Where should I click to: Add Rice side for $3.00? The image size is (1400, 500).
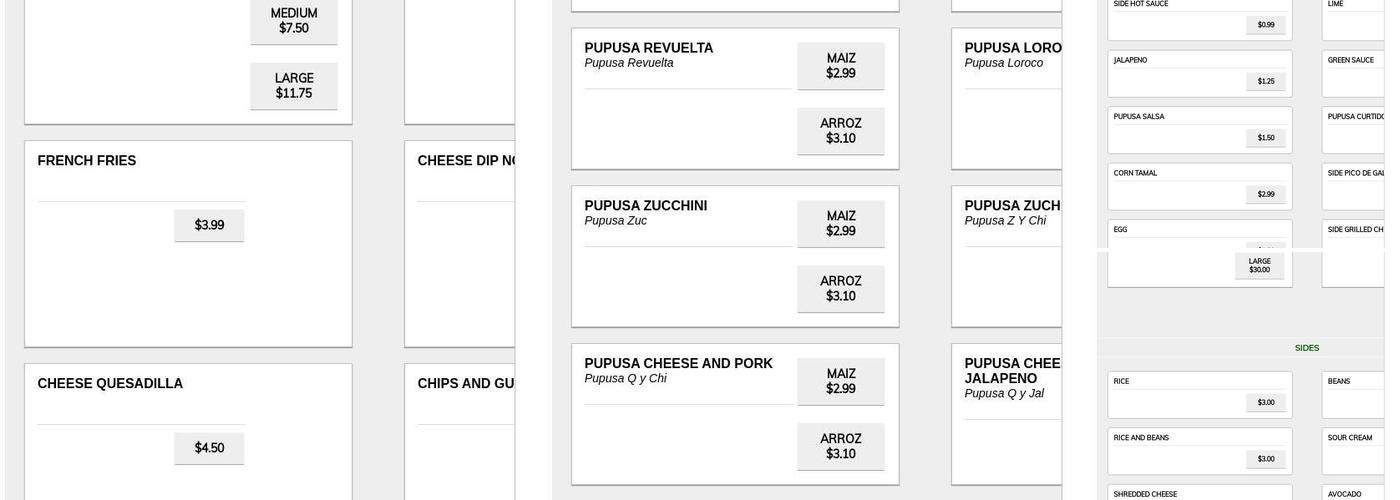tap(1265, 402)
